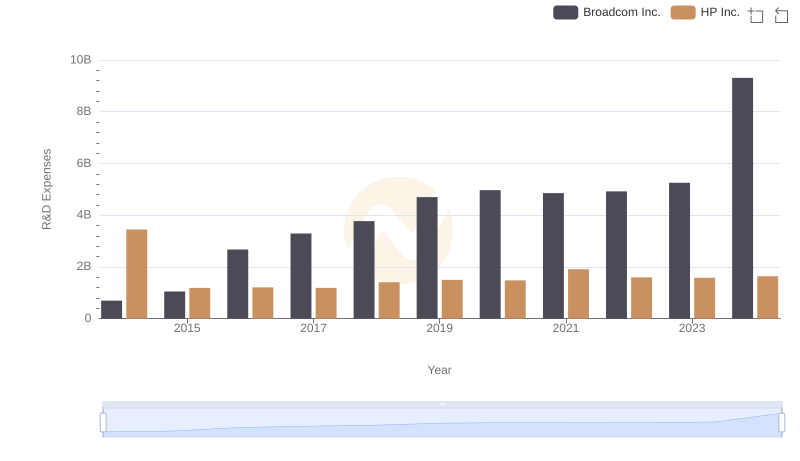Click the HP Inc. bar for 2024
Screen dimensions: 800x461
click(x=767, y=297)
